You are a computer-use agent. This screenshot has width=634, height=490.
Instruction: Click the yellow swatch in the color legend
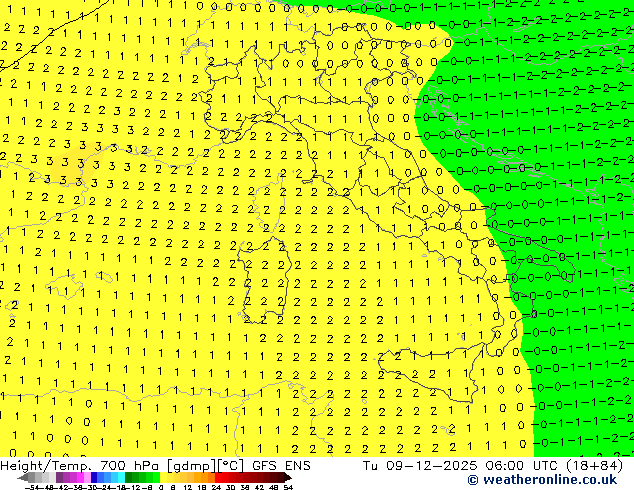pos(163,477)
